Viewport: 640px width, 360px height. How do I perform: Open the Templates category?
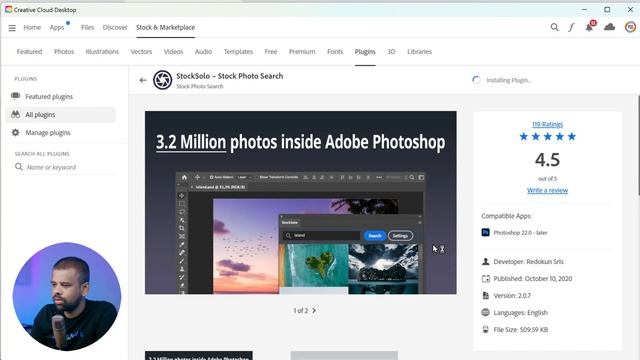tap(238, 51)
